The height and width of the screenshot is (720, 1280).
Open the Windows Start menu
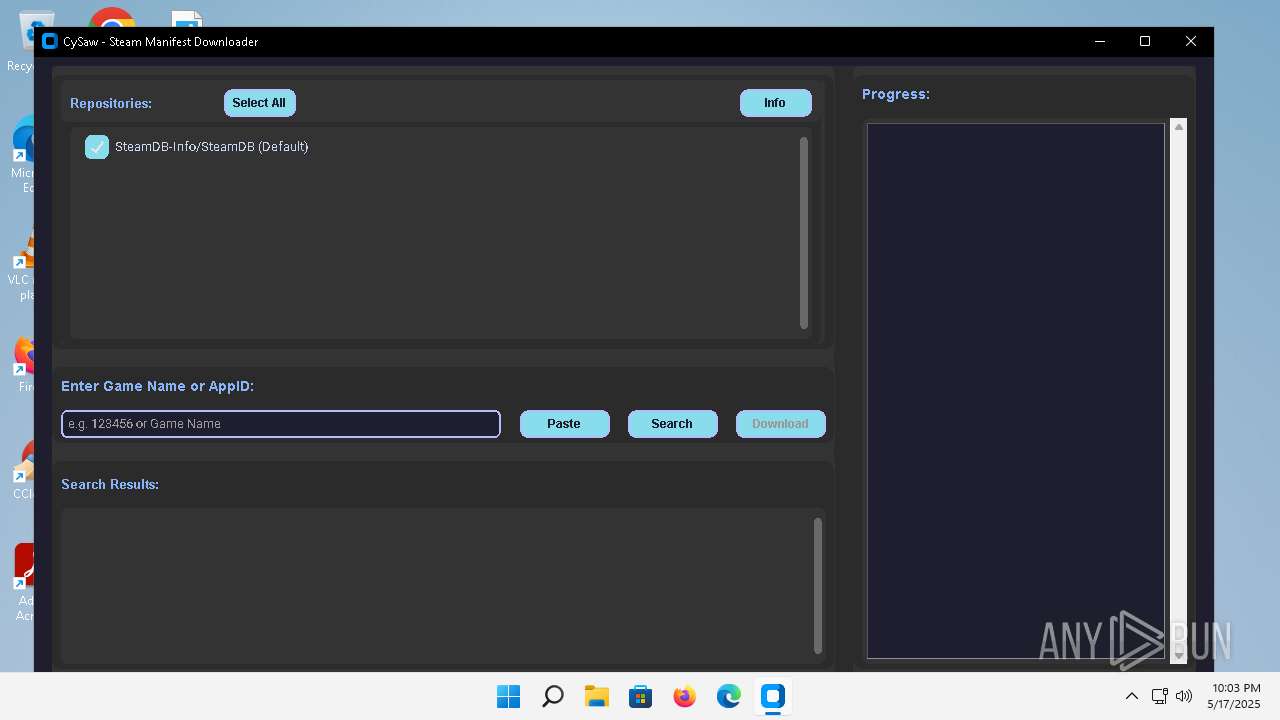[509, 697]
